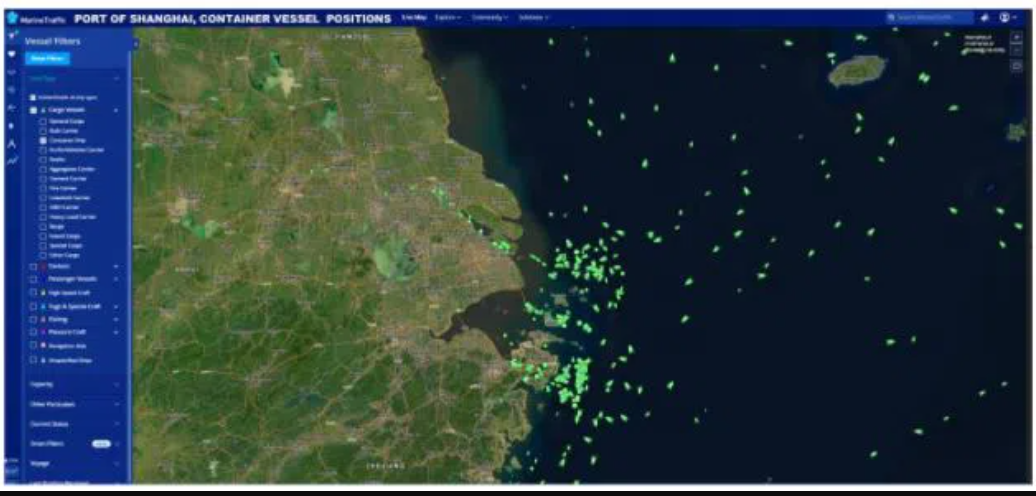Uncheck the Container Ship checkbox

(43, 140)
